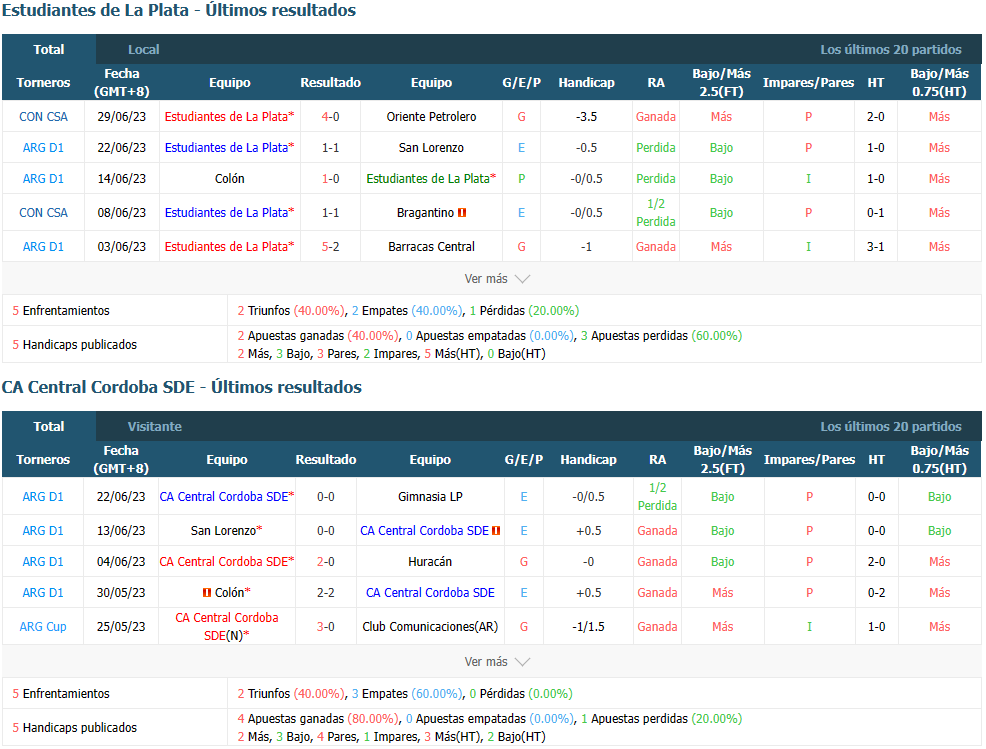This screenshot has width=986, height=749.
Task: Open ARG D1 link for Huracán match
Action: pos(43,562)
